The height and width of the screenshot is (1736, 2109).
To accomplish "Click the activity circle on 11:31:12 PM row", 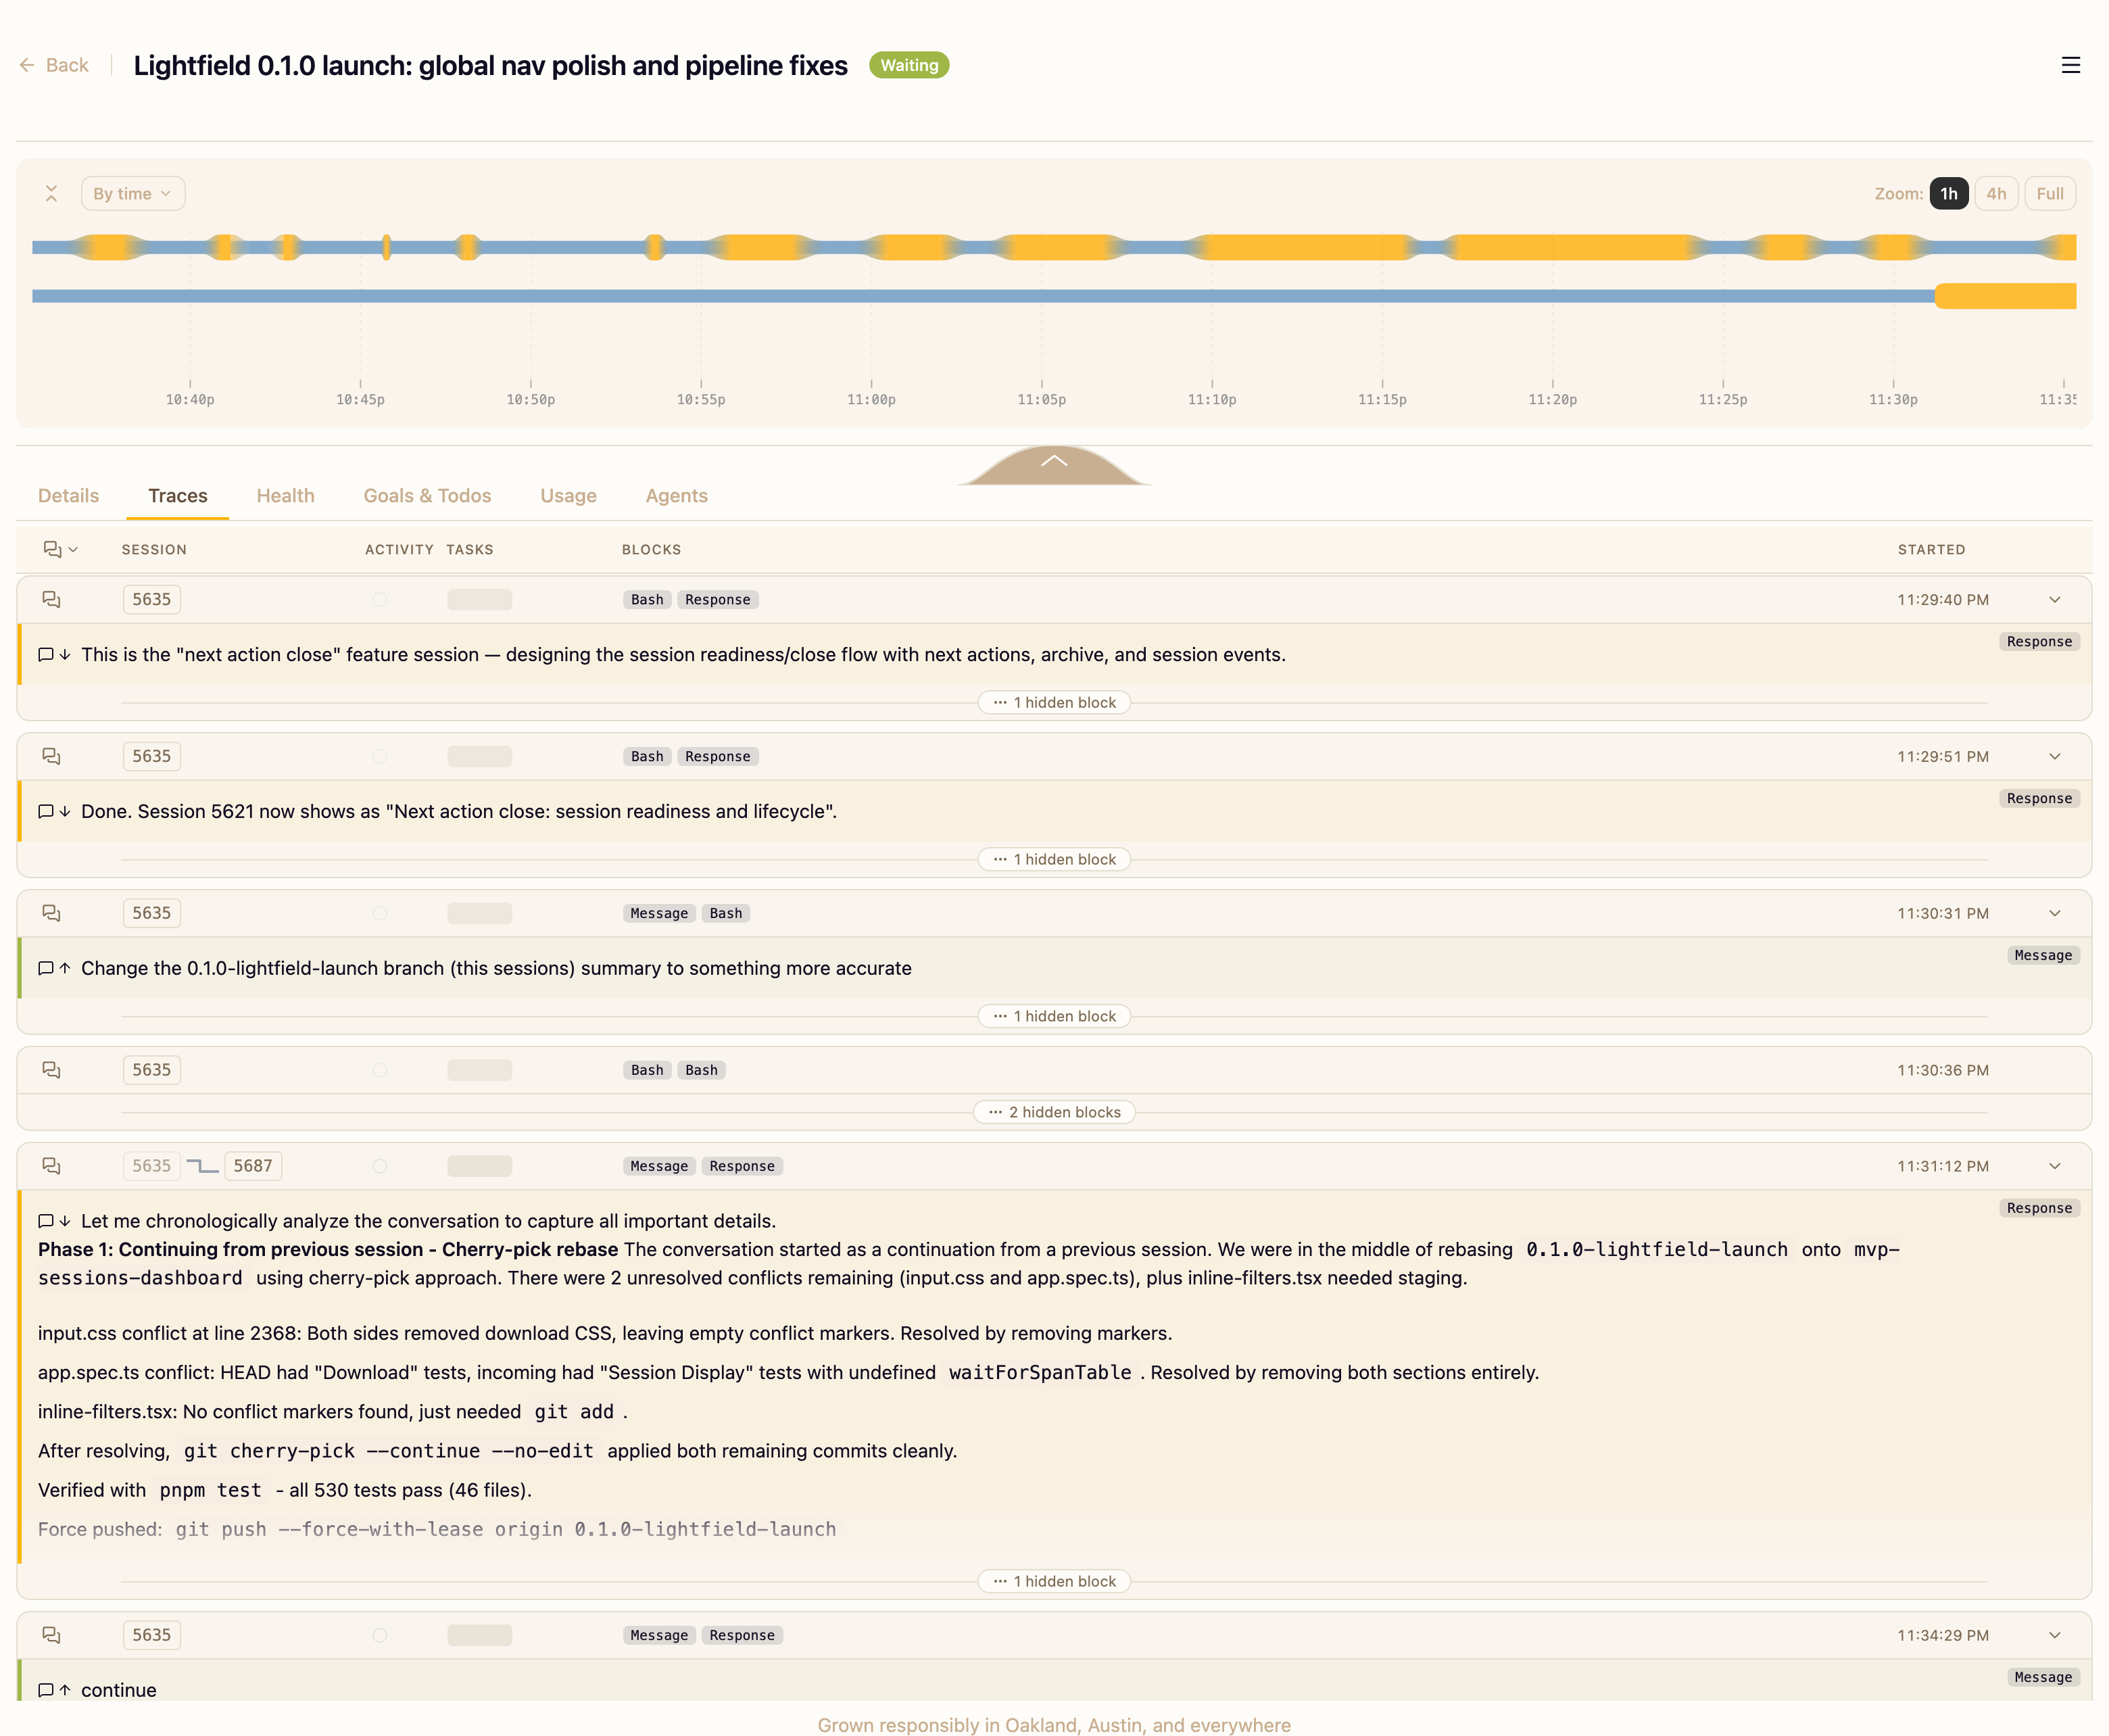I will [380, 1166].
